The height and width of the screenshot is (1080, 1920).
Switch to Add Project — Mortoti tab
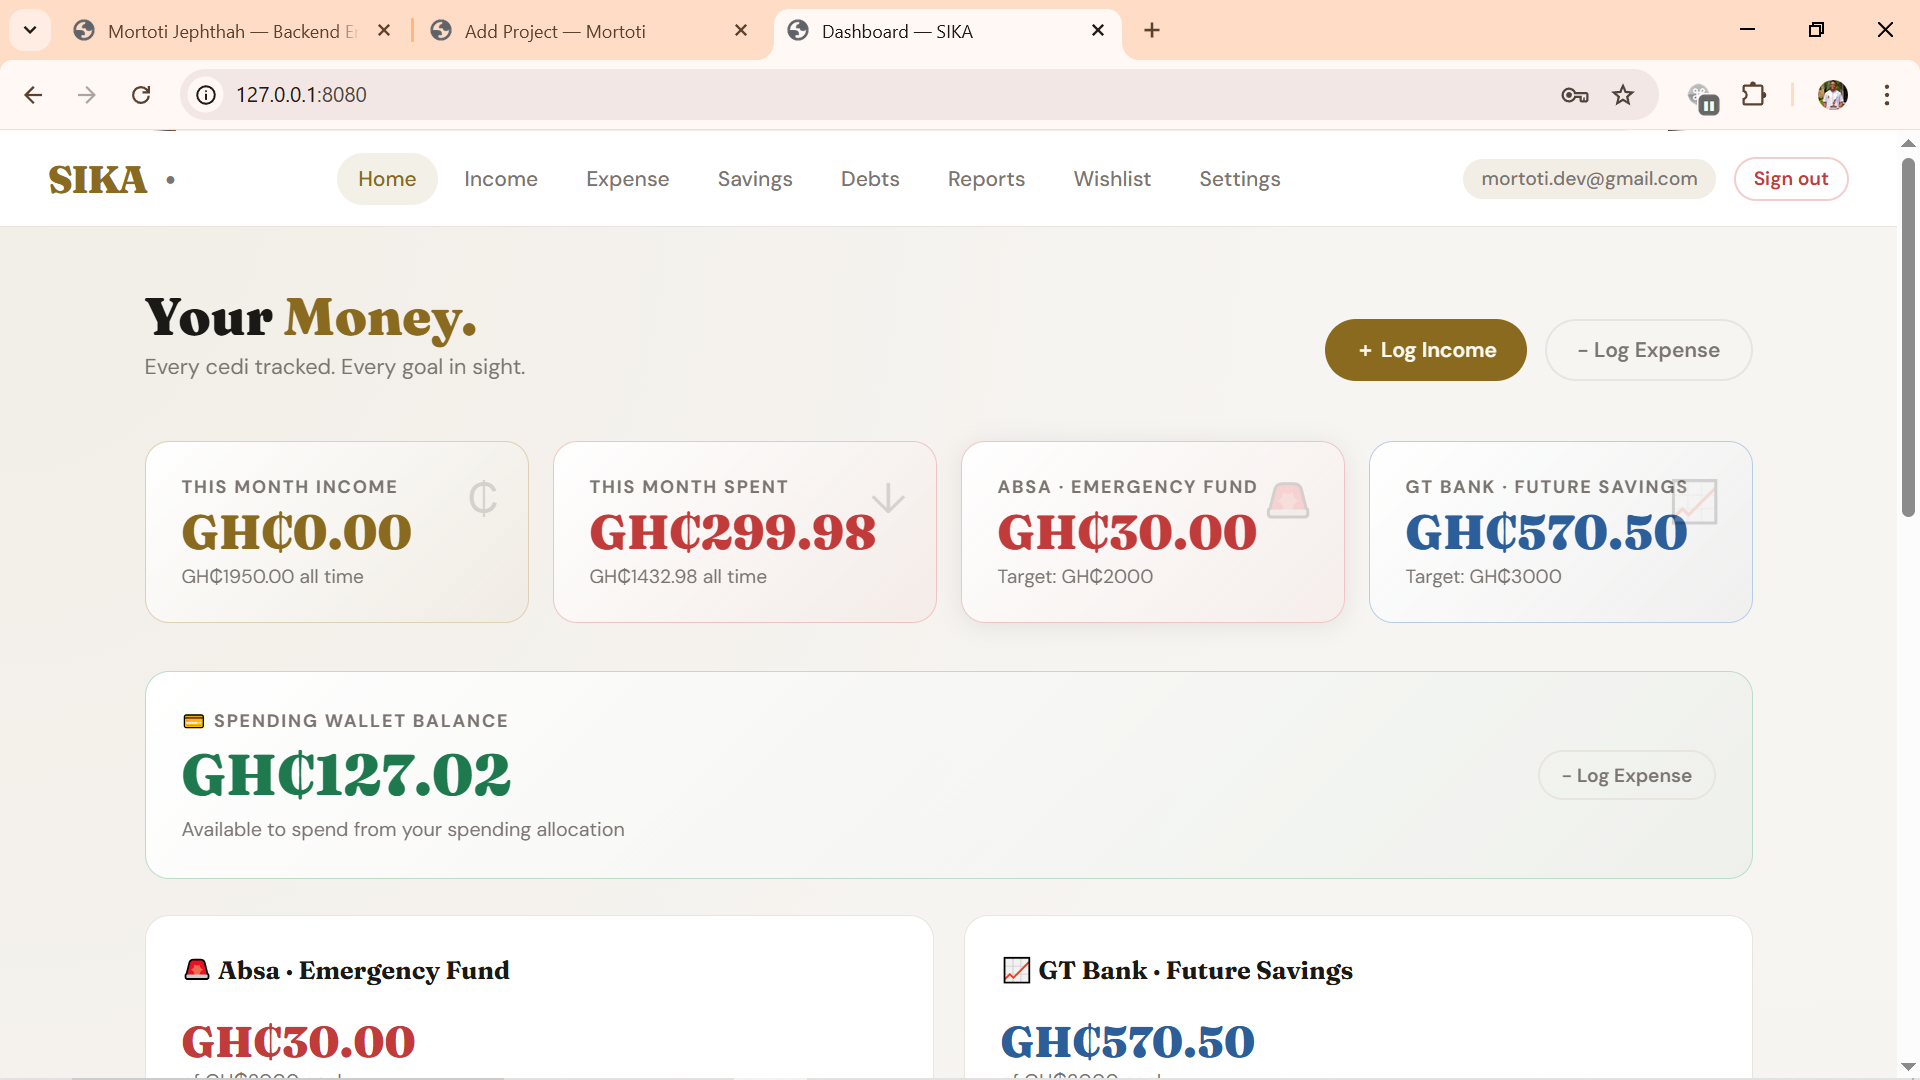590,31
